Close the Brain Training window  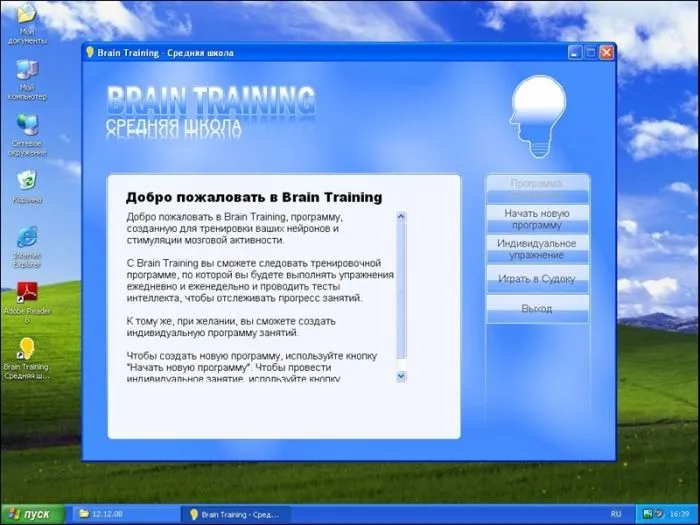pyautogui.click(x=606, y=53)
